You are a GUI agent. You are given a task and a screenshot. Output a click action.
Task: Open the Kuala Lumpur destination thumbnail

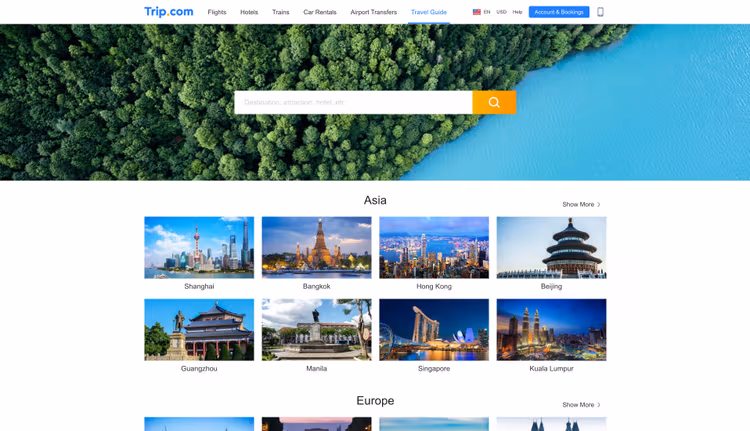551,330
